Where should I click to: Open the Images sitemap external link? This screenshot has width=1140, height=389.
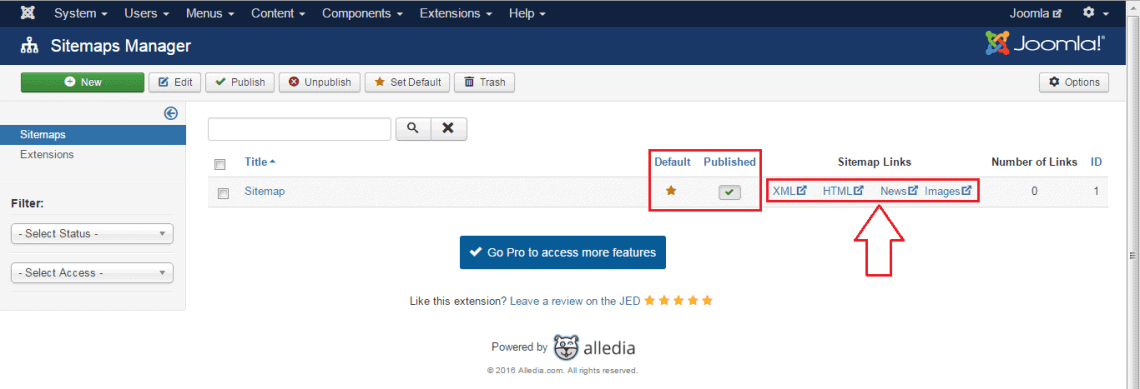[948, 191]
